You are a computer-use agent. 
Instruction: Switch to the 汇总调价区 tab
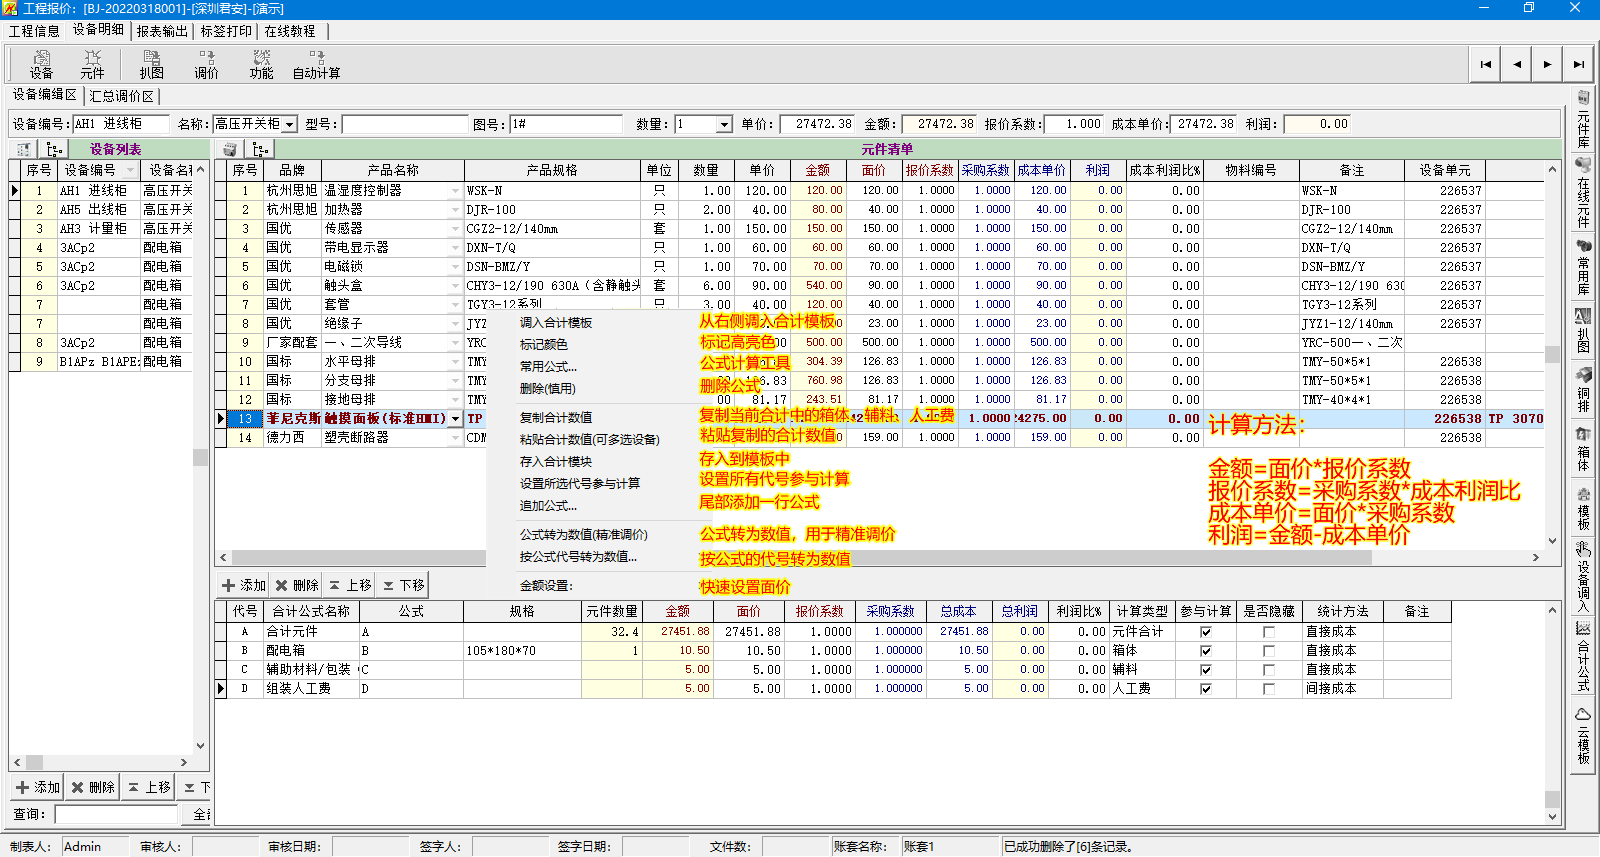[122, 96]
